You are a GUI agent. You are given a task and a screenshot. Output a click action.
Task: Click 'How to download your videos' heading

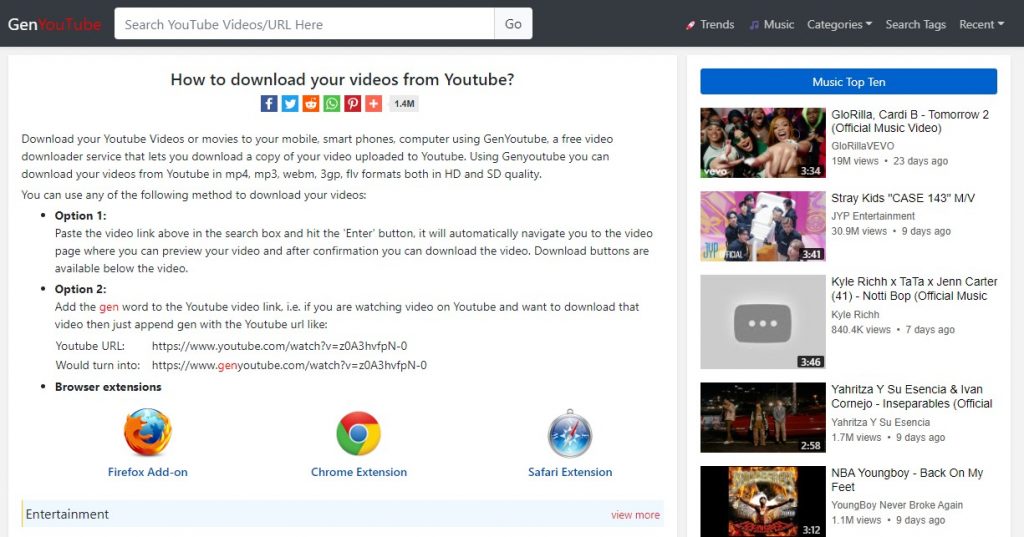click(342, 80)
